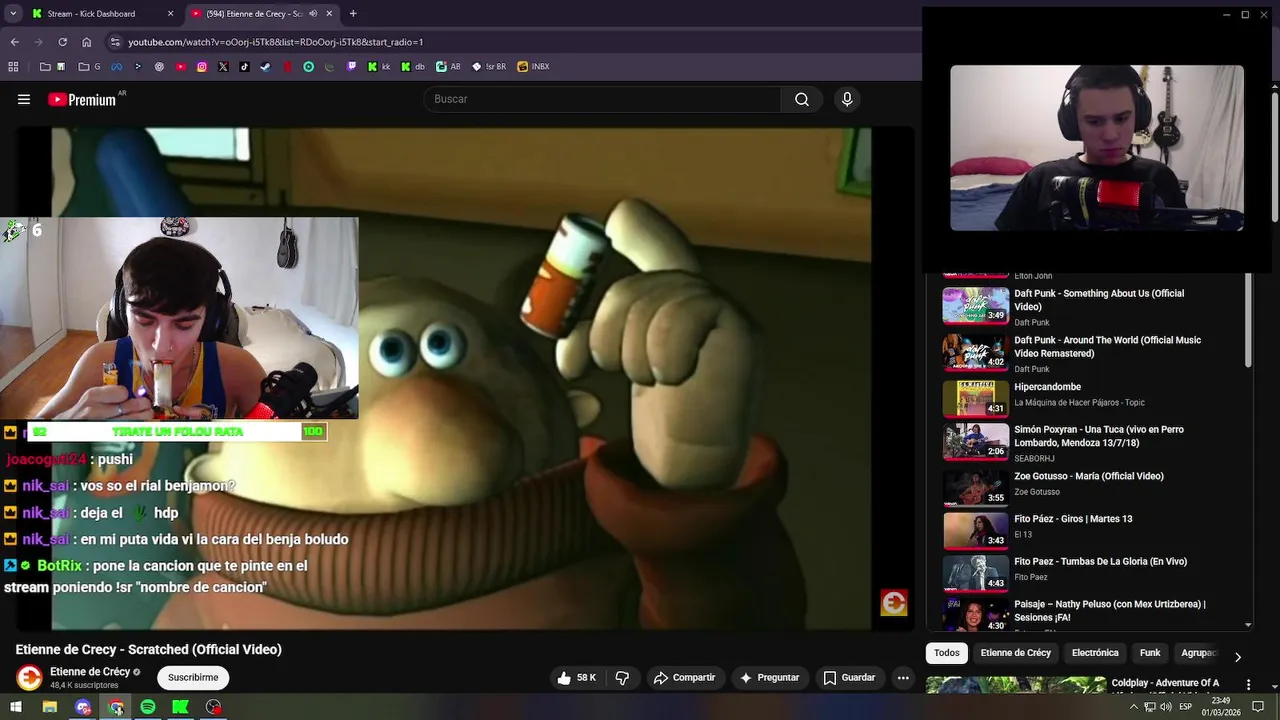
Task: Open the Etienne de Crécy channel name link
Action: (90, 672)
